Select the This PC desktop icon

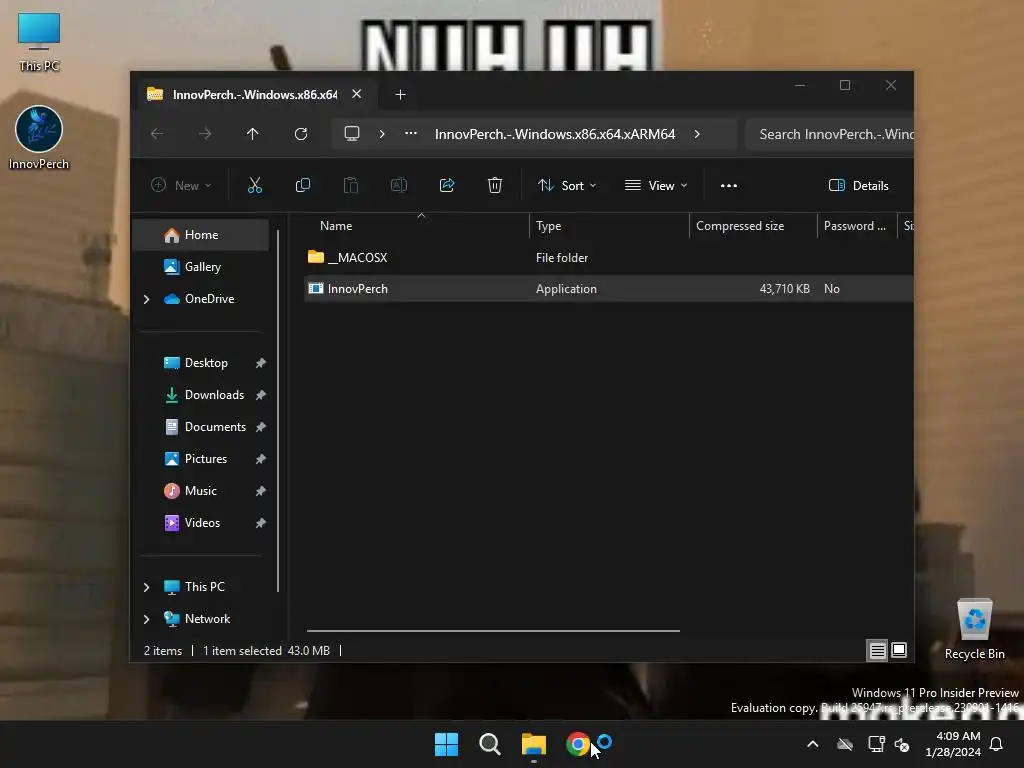[39, 42]
